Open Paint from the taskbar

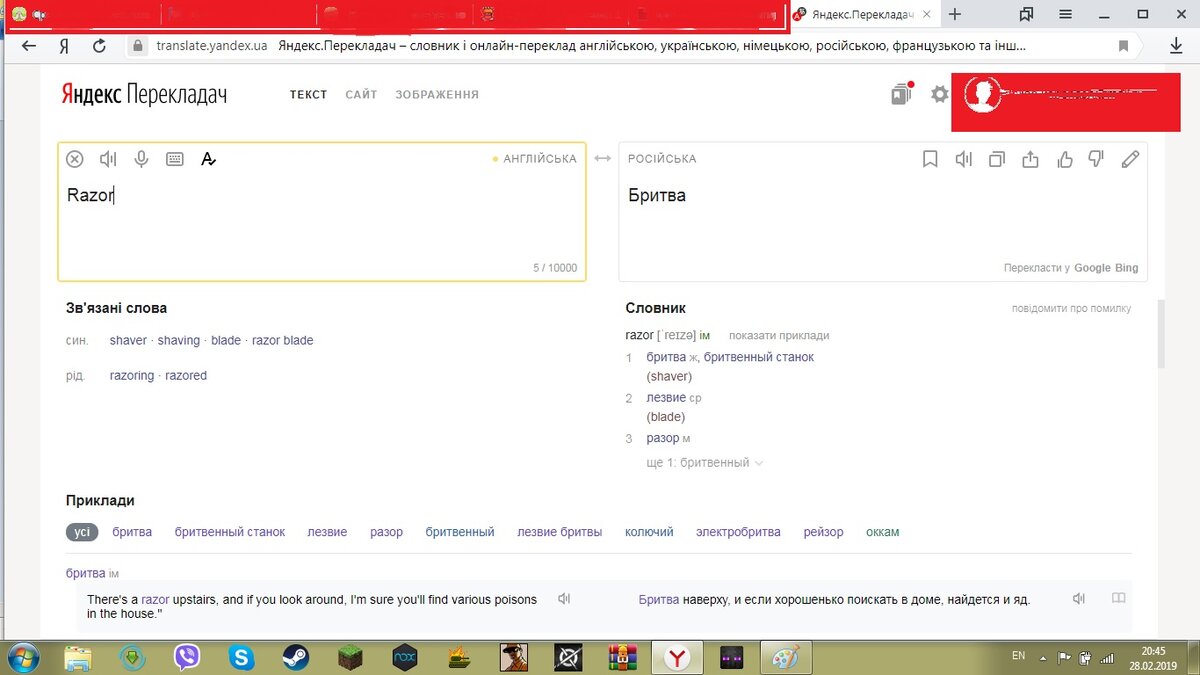[786, 657]
